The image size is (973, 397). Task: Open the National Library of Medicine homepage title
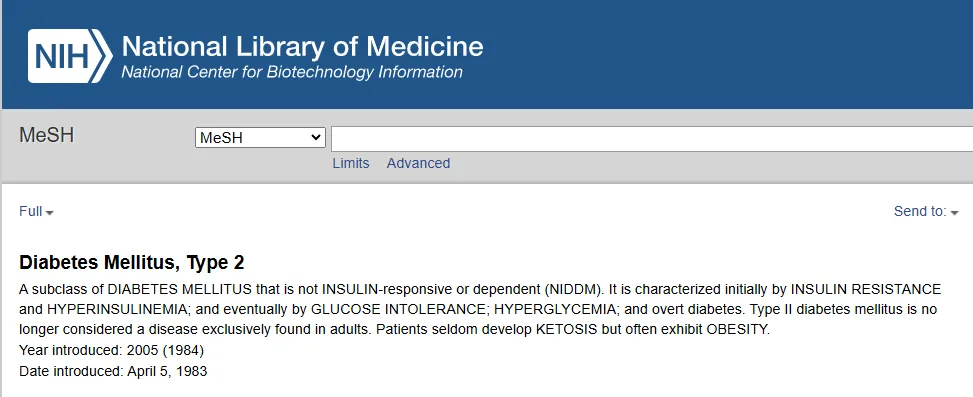(x=302, y=47)
